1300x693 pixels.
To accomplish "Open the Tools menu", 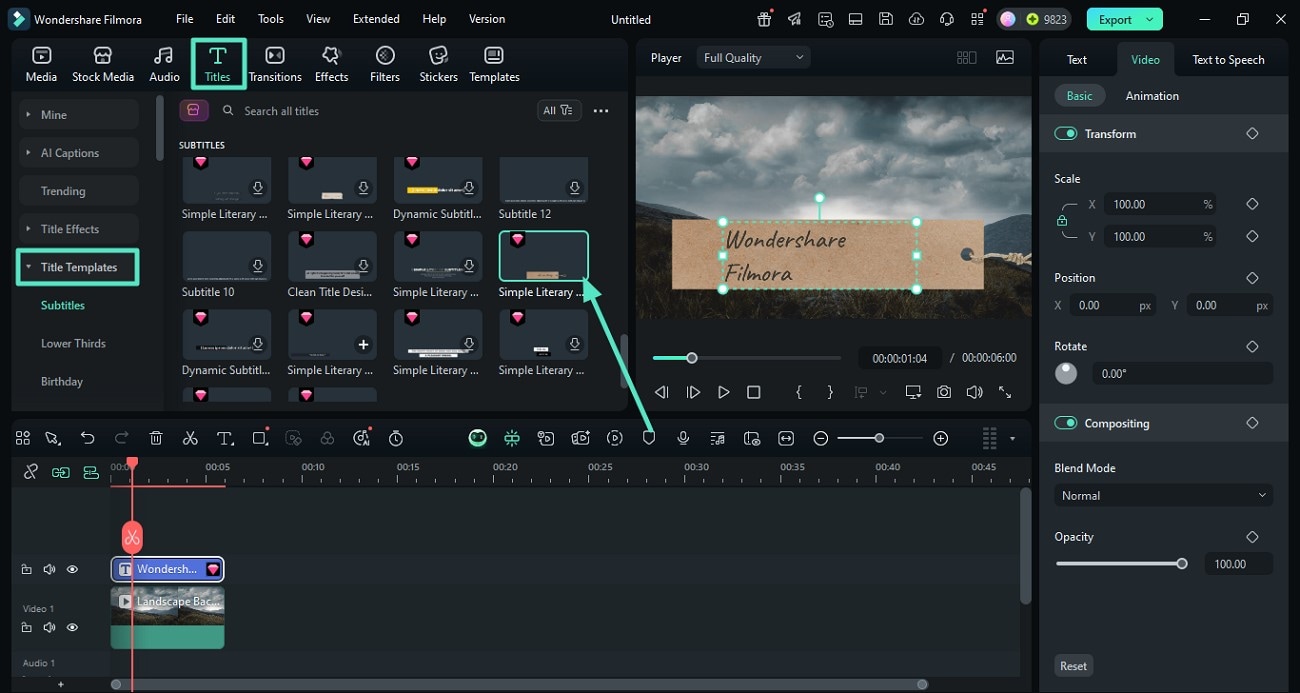I will 271,19.
